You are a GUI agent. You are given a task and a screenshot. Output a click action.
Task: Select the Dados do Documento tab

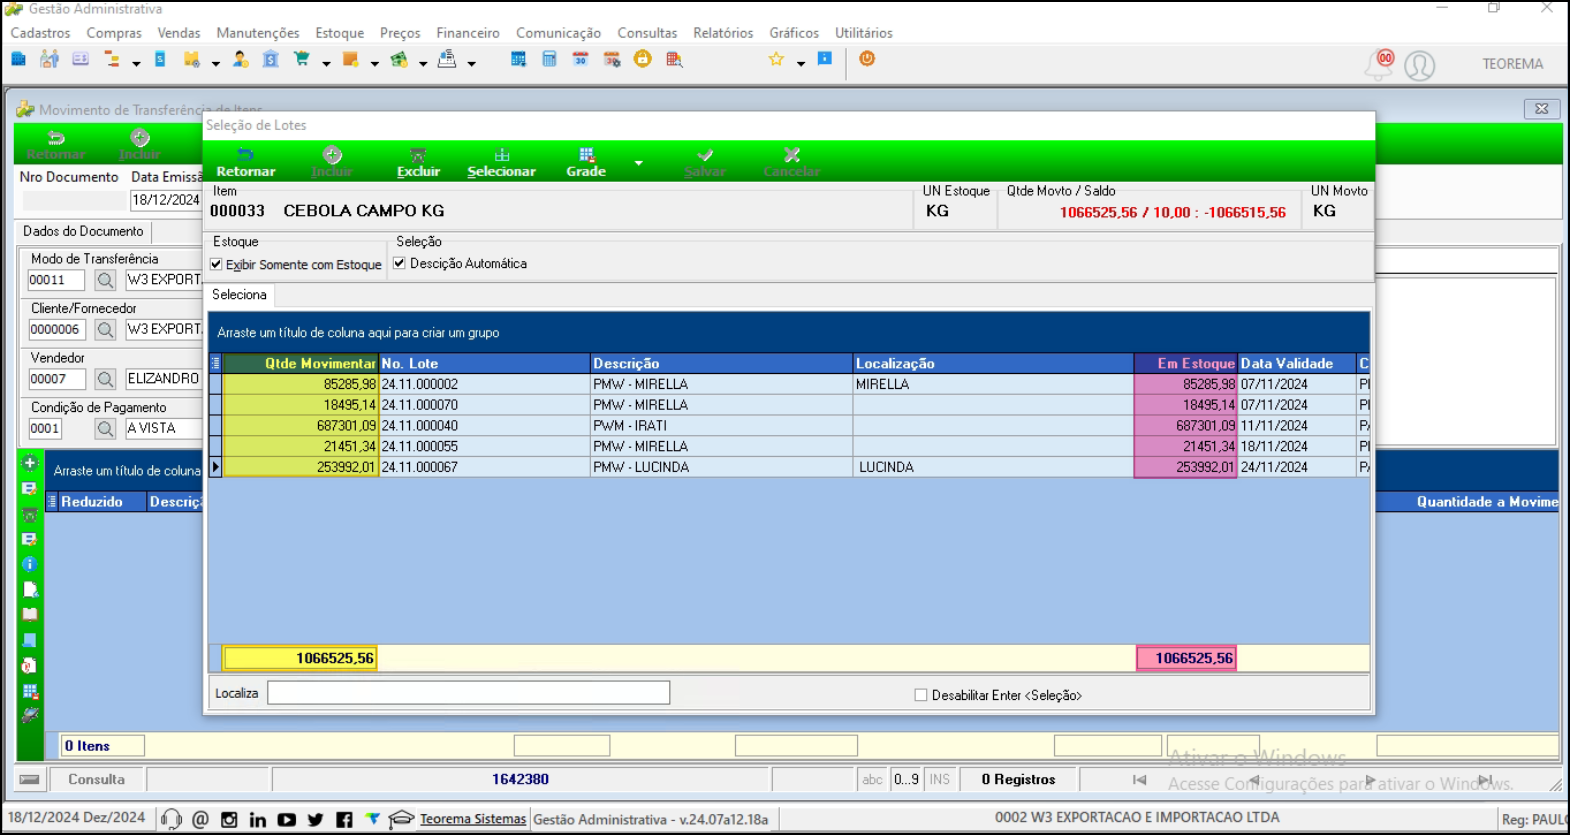click(84, 231)
